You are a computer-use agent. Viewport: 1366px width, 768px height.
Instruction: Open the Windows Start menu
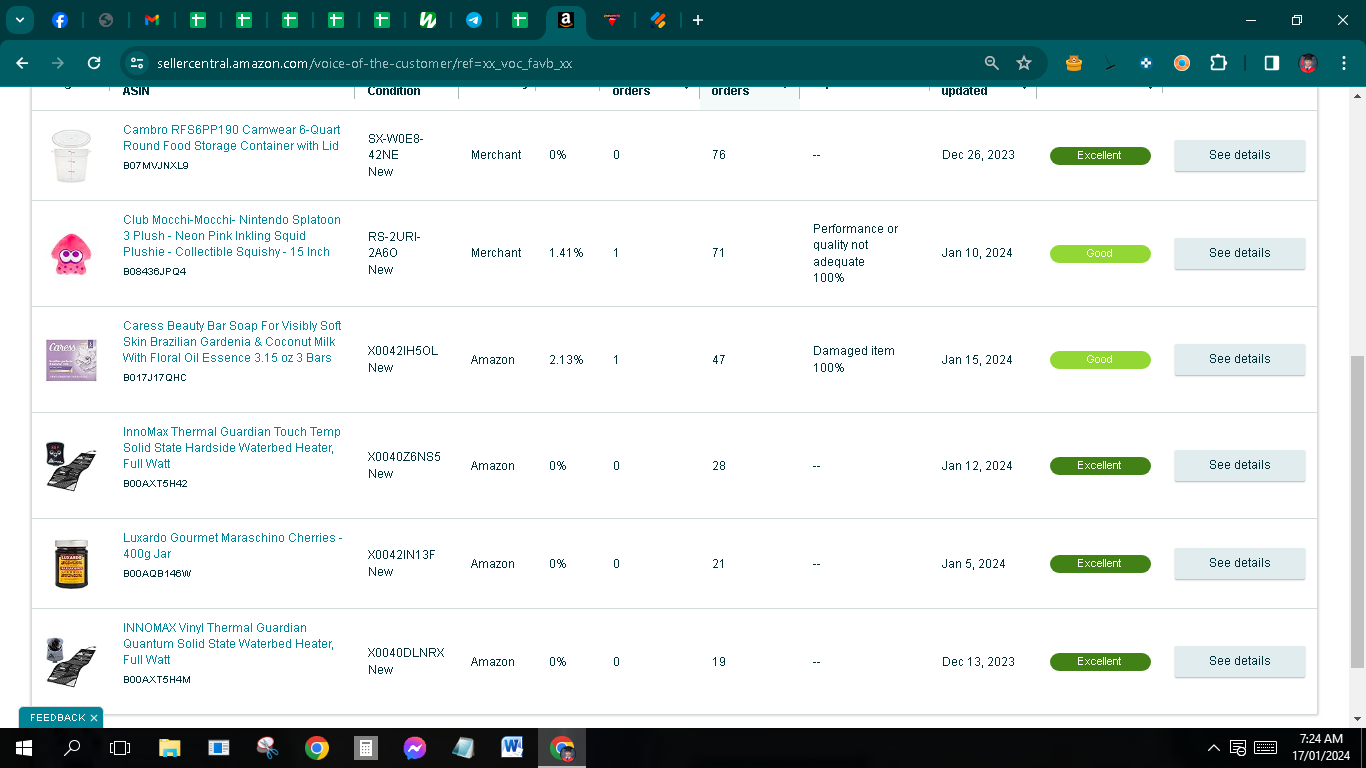tap(23, 747)
